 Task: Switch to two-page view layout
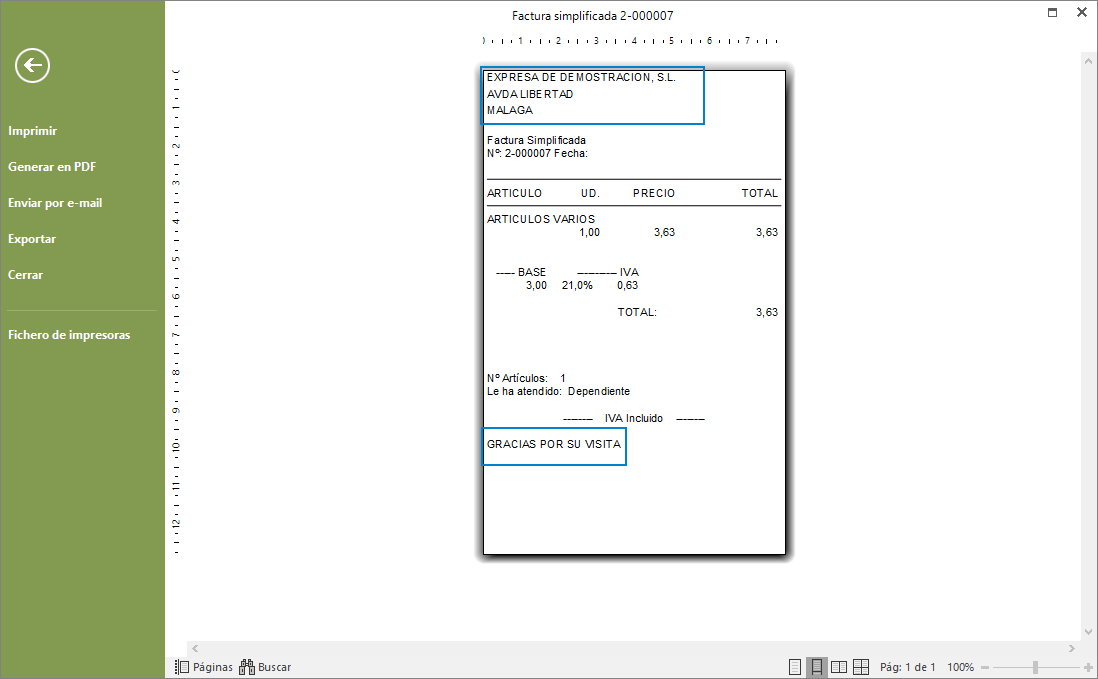coord(839,667)
